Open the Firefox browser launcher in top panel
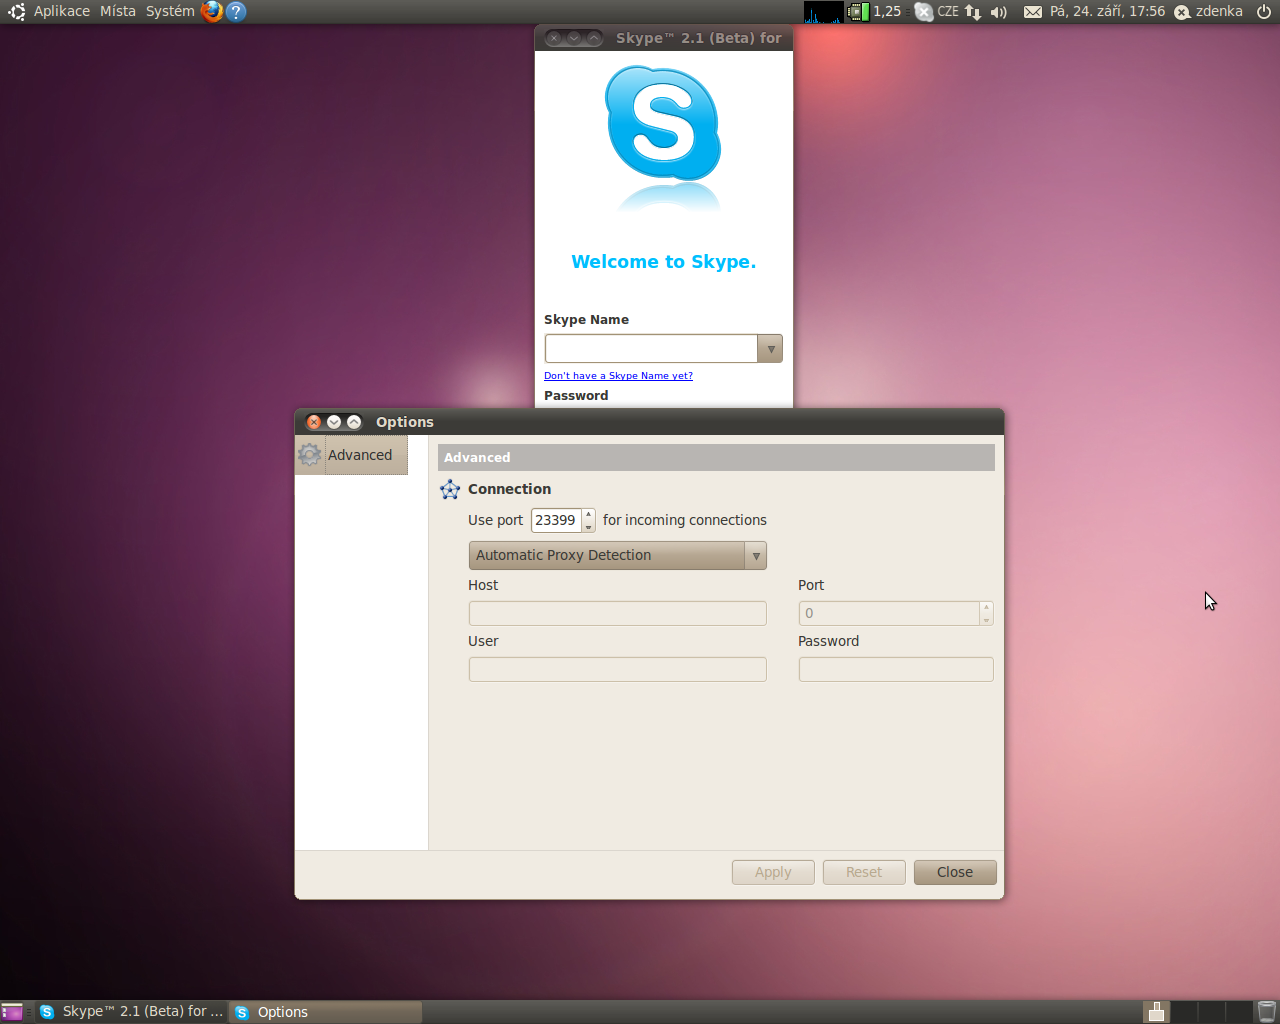Viewport: 1280px width, 1024px height. click(212, 11)
